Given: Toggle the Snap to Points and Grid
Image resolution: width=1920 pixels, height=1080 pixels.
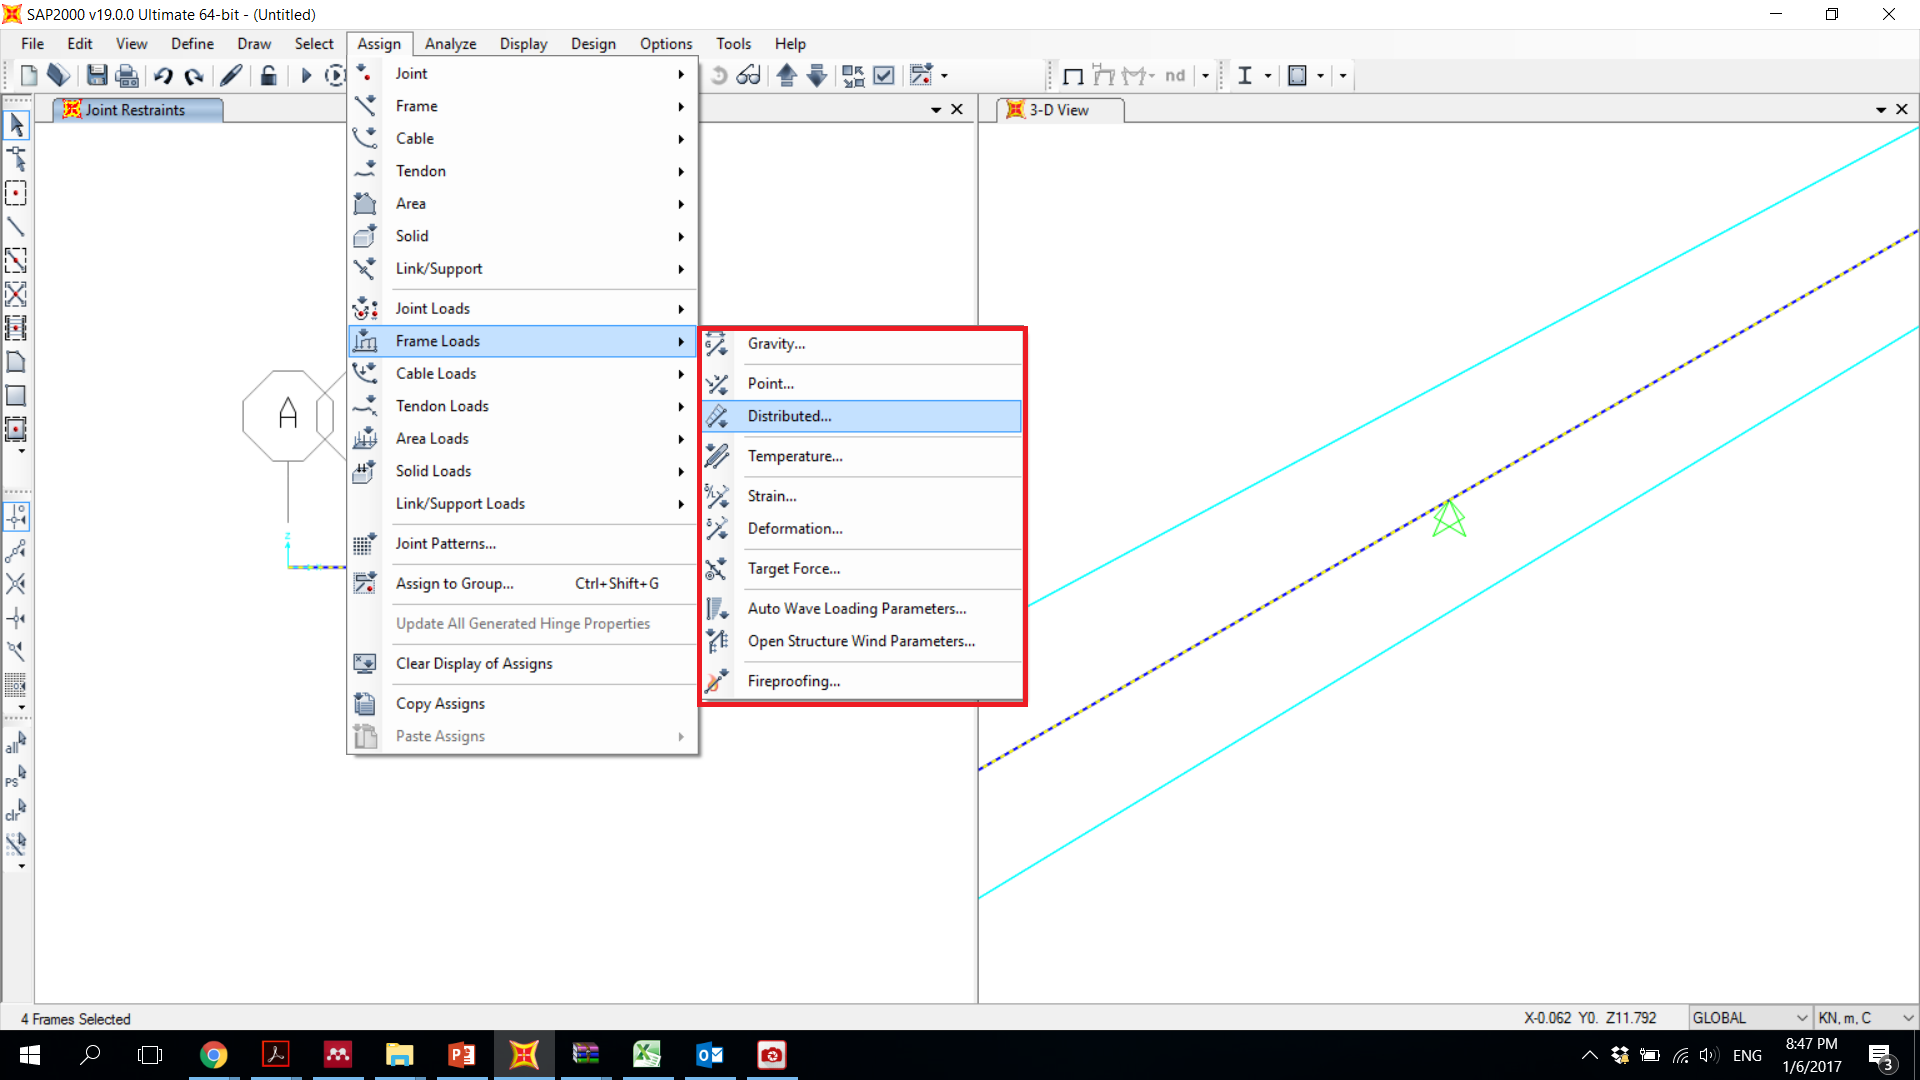Looking at the screenshot, I should pos(16,517).
